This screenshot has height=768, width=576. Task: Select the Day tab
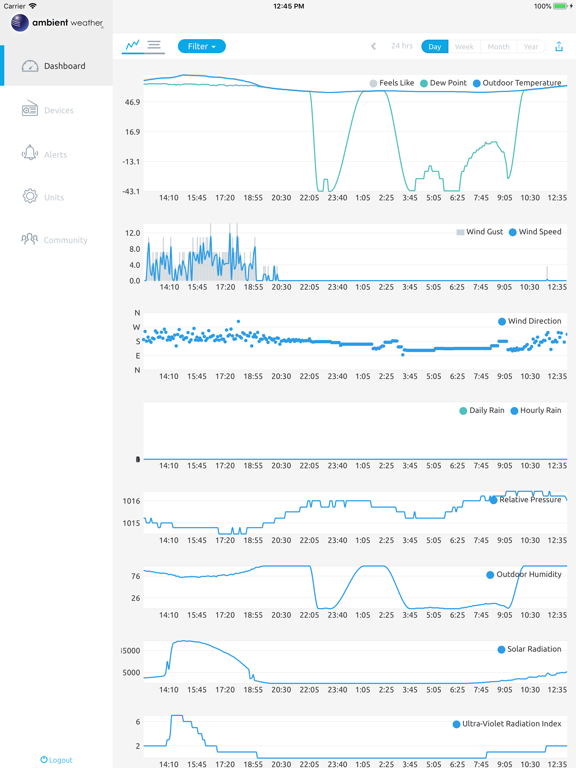[434, 47]
